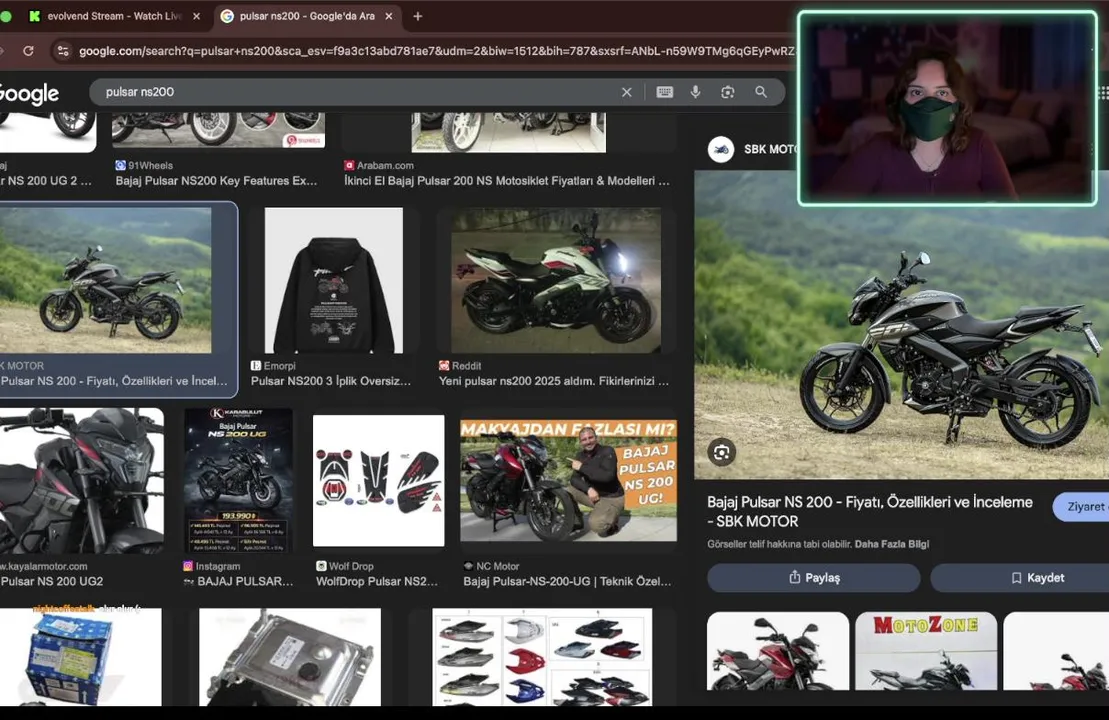The height and width of the screenshot is (720, 1109).
Task: Select the blue spare part box thumbnail
Action: (x=81, y=657)
